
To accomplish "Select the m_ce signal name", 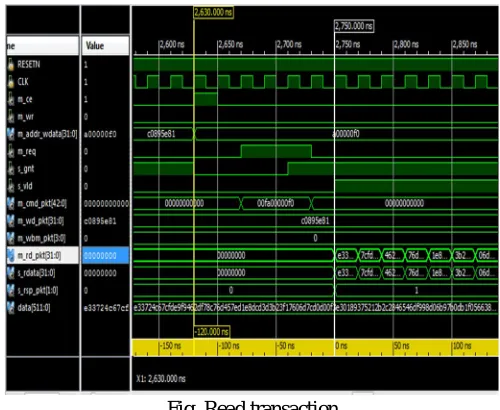I will click(25, 99).
